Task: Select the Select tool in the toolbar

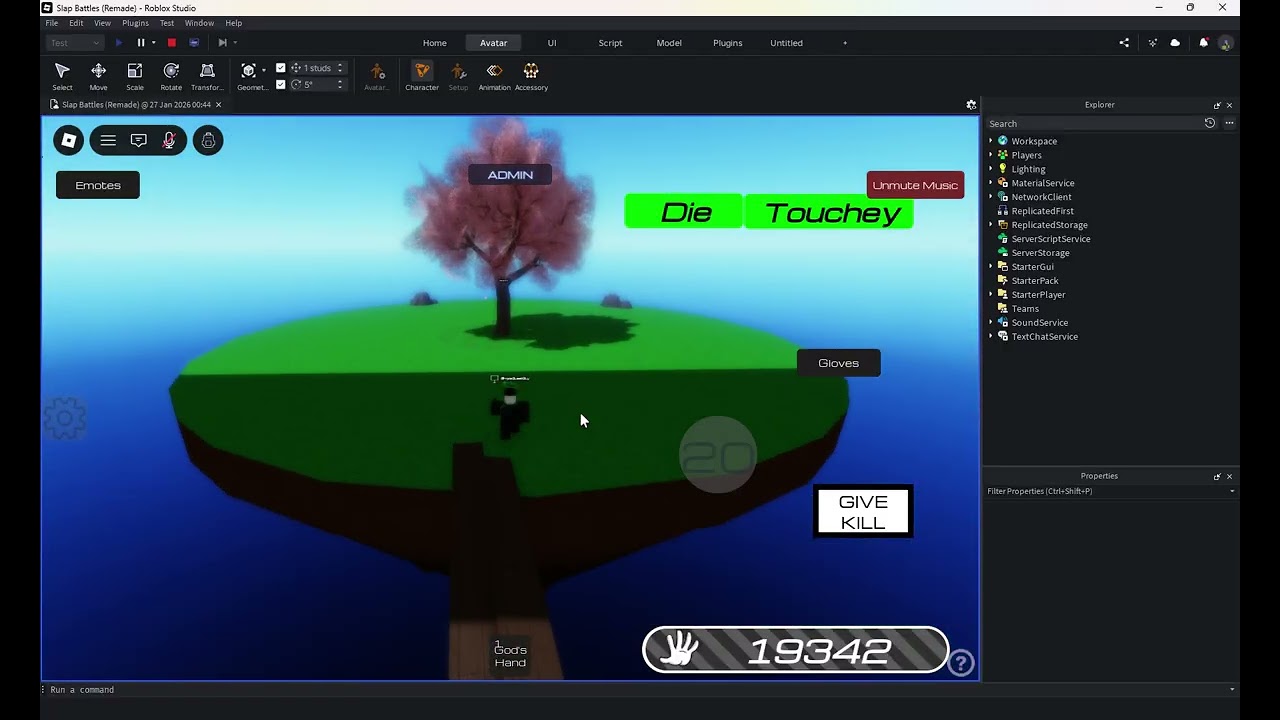Action: click(62, 76)
